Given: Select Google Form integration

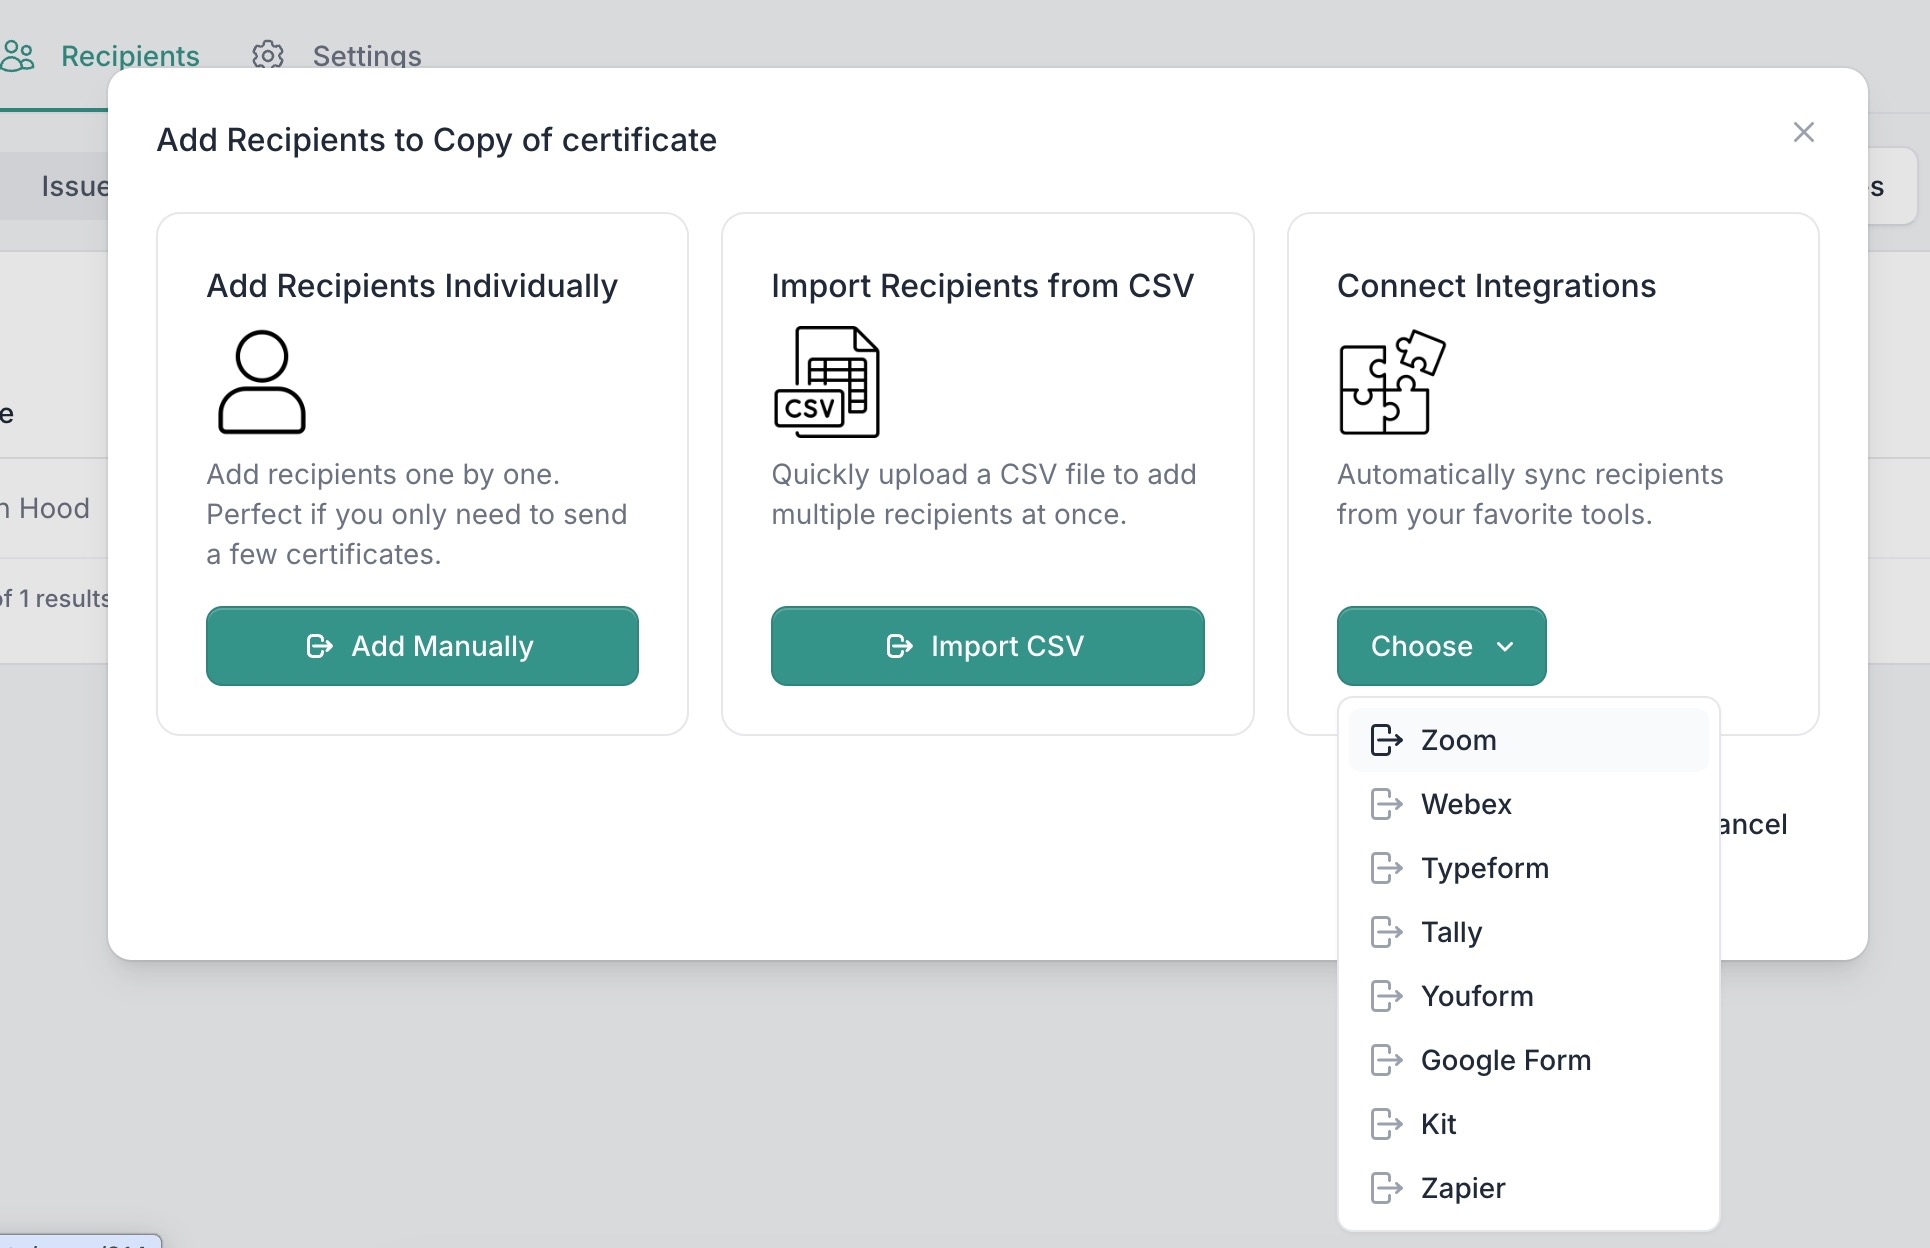Looking at the screenshot, I should [x=1528, y=1060].
